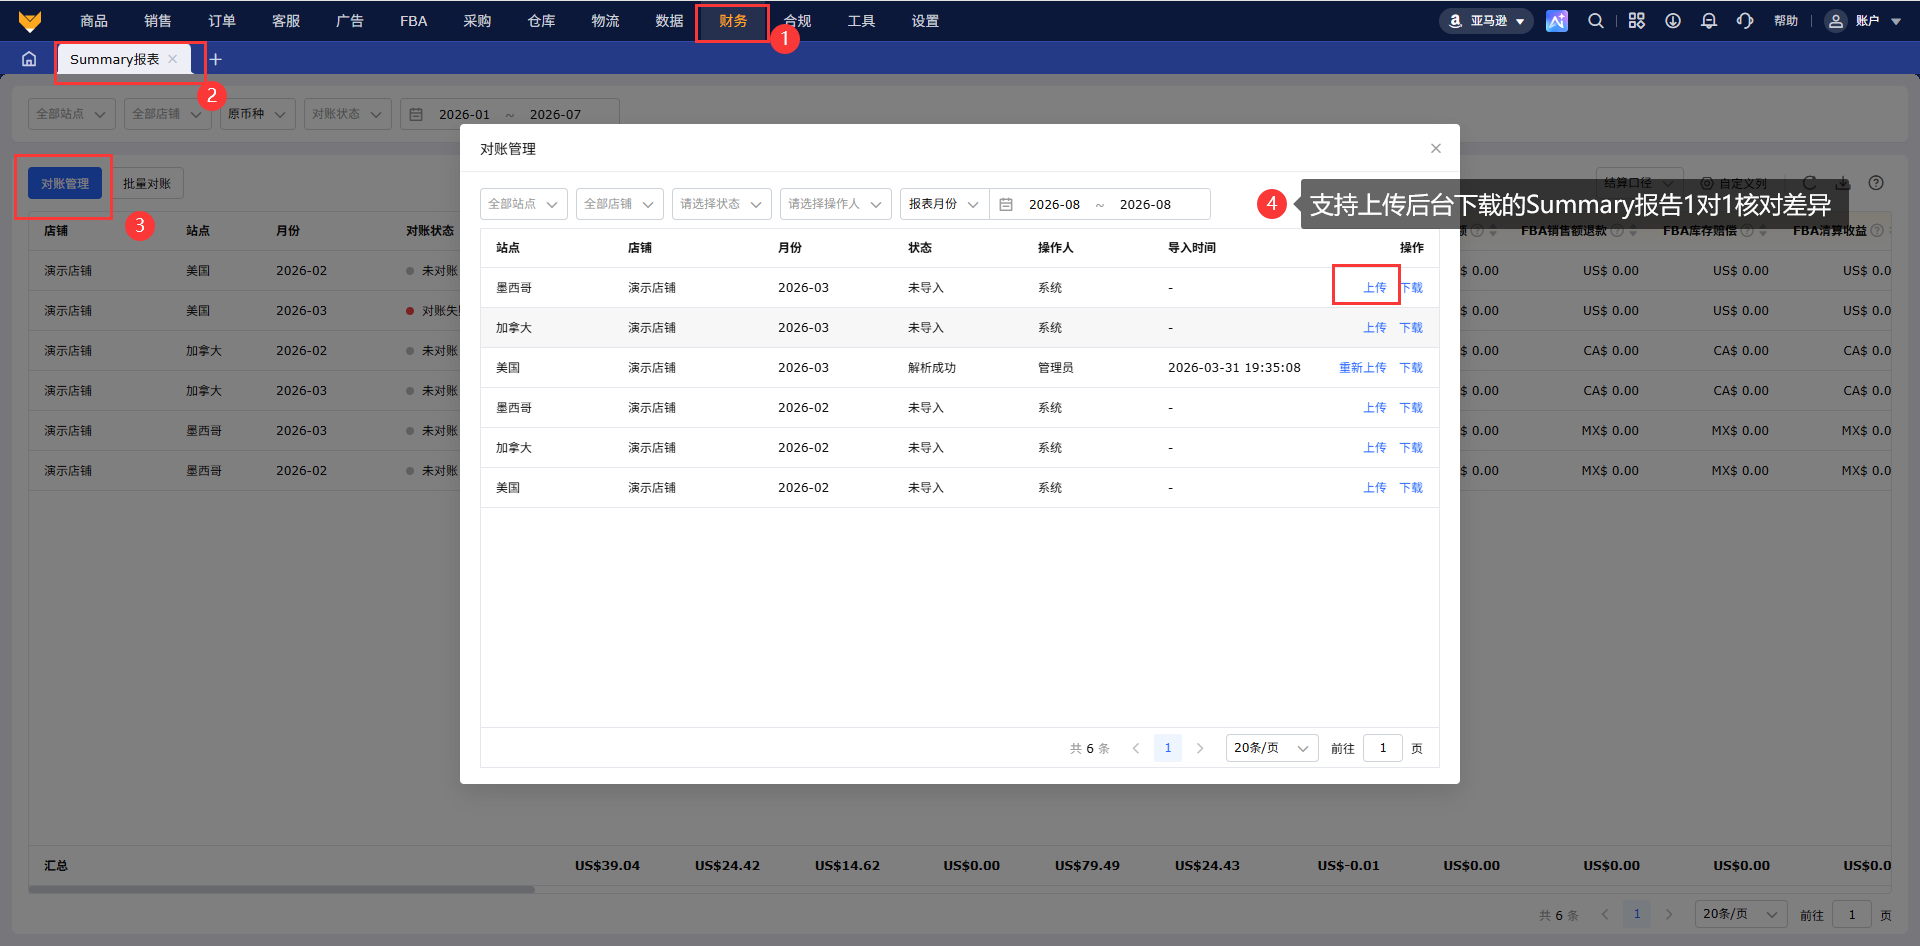Click 下载 for 加拿大 2026-03 row

click(1411, 327)
